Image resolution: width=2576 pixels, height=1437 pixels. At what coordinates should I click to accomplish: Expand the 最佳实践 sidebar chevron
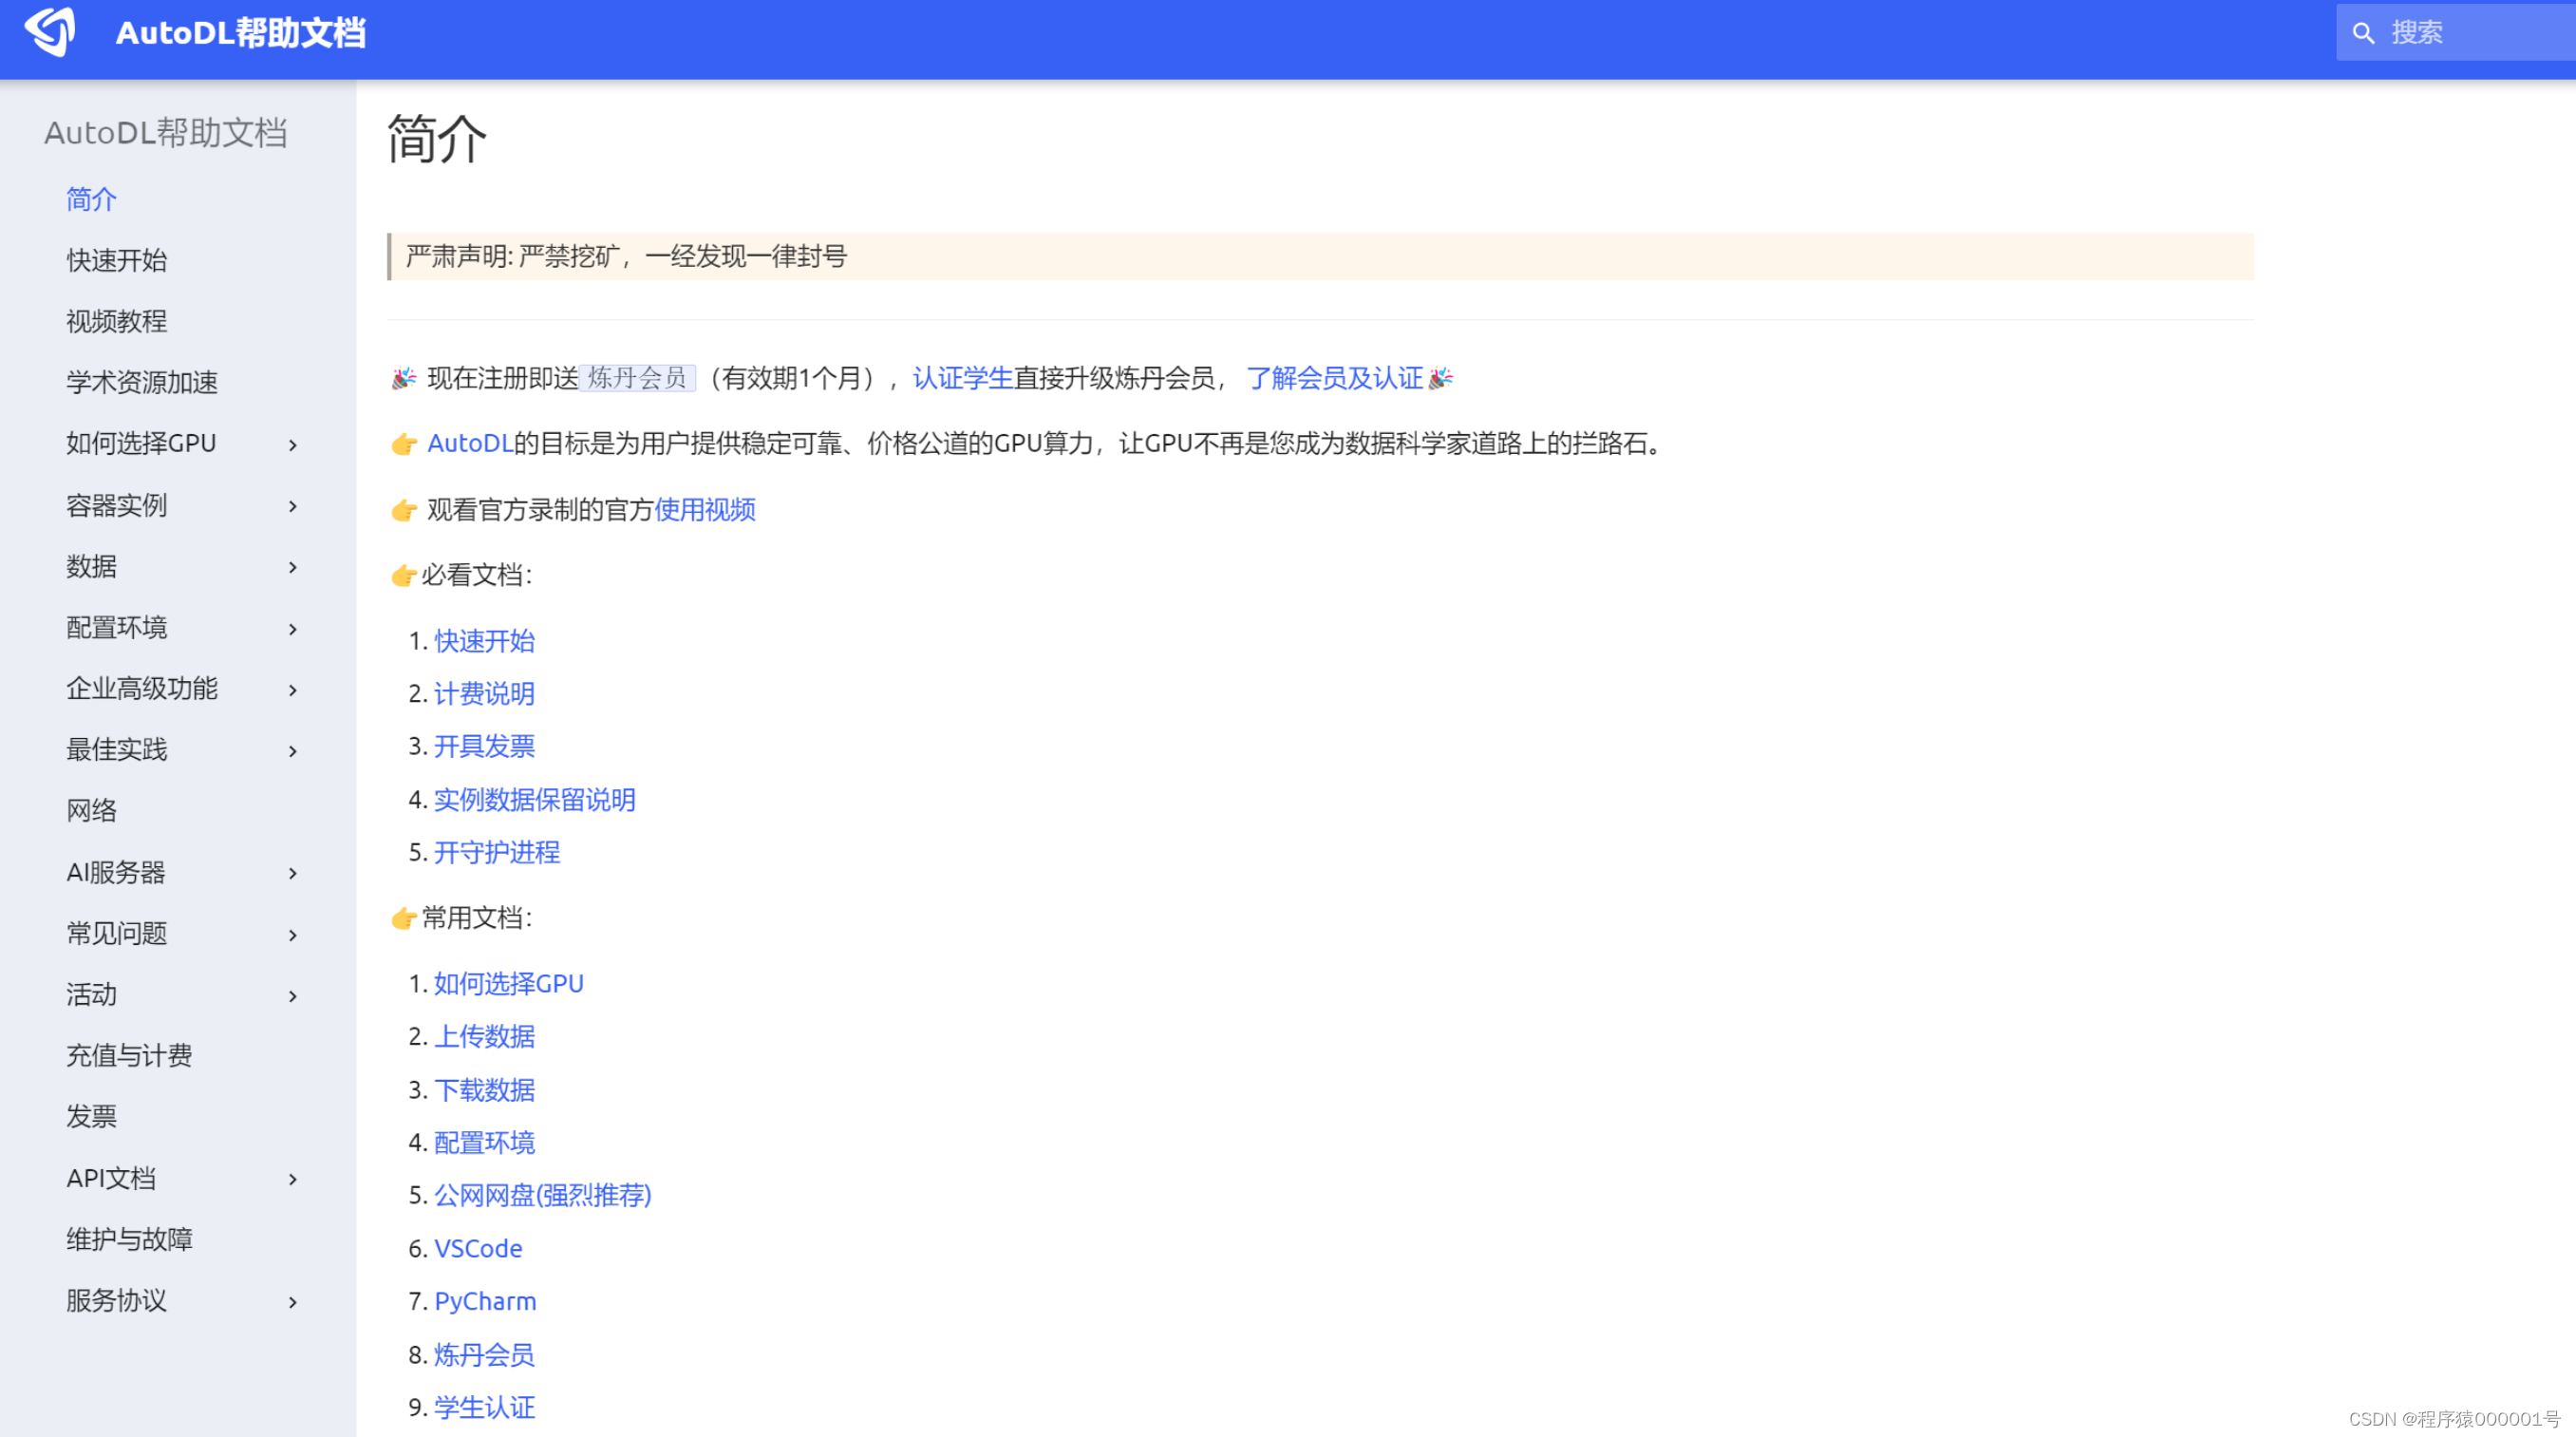tap(293, 751)
